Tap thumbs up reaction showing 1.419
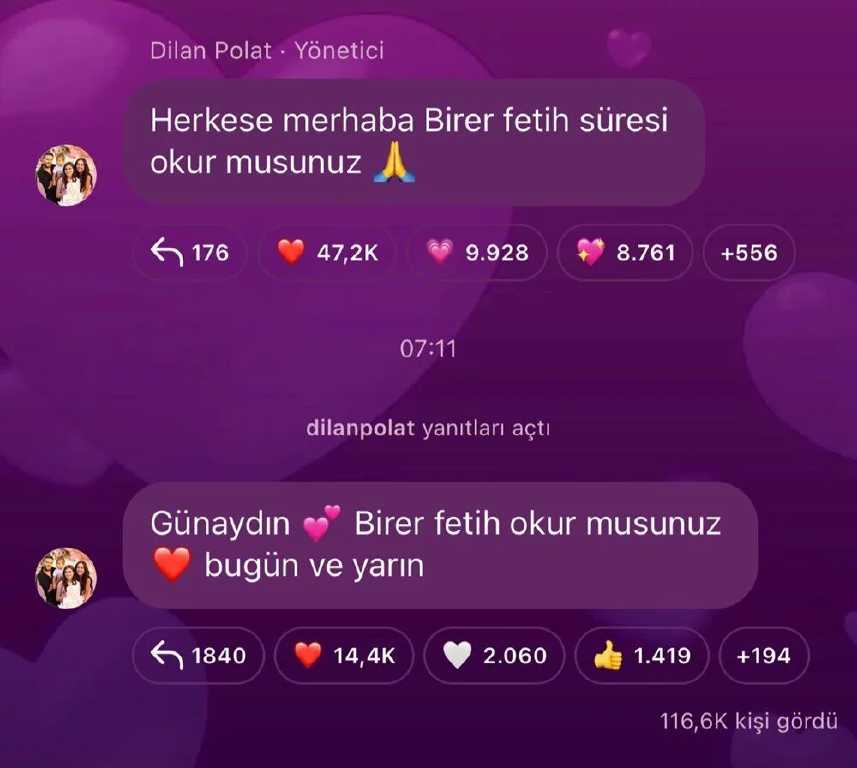This screenshot has width=857, height=768. 642,655
